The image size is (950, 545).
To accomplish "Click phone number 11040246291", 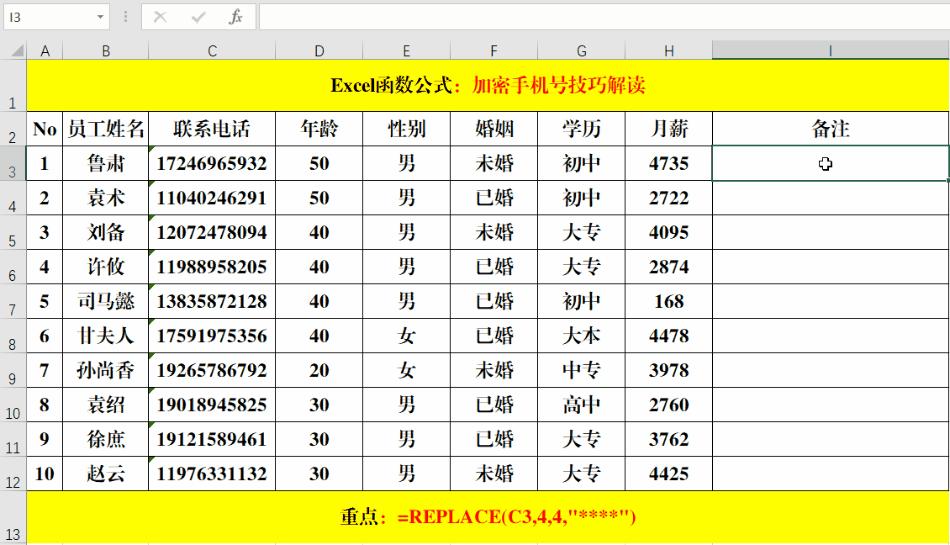I will (x=212, y=198).
